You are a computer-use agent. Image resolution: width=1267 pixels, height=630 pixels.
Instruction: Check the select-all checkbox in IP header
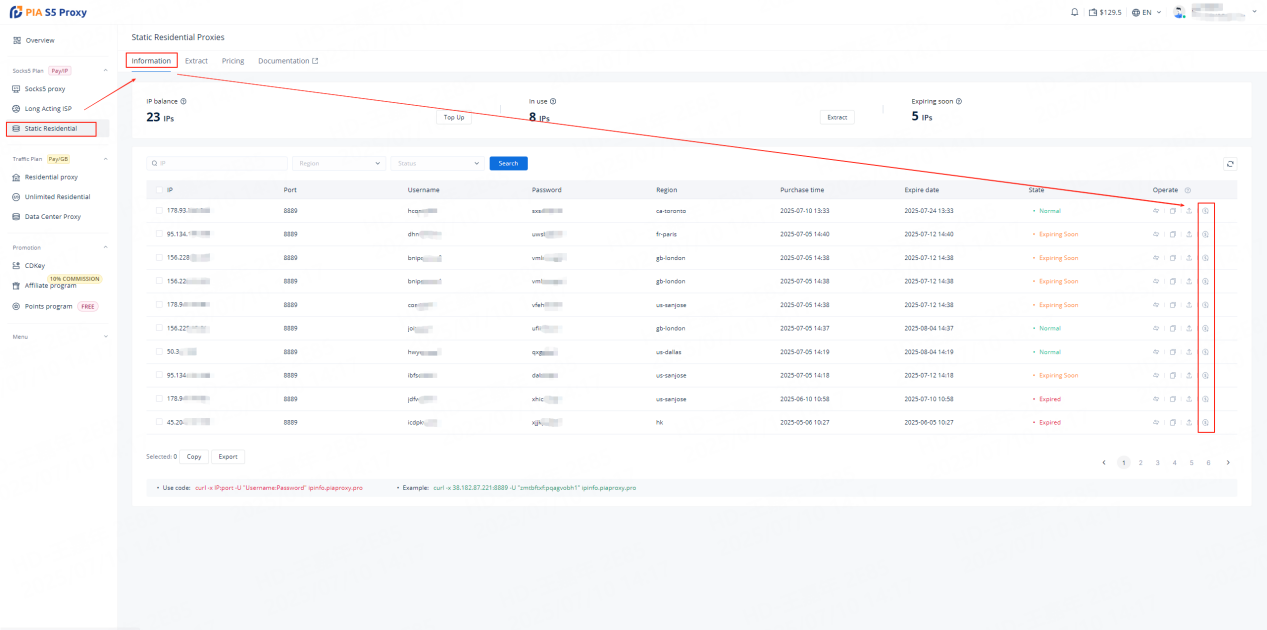[x=159, y=190]
